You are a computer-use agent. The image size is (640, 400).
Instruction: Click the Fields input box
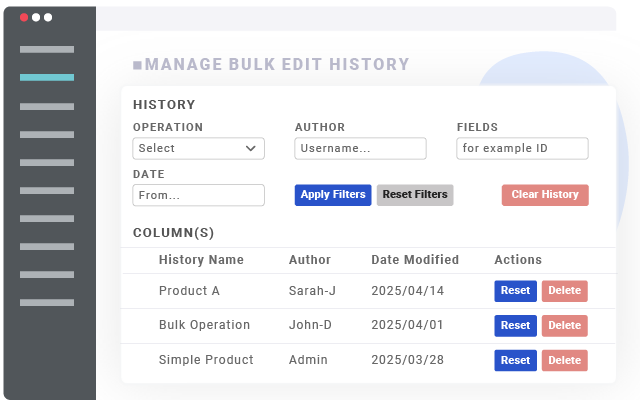pos(522,148)
